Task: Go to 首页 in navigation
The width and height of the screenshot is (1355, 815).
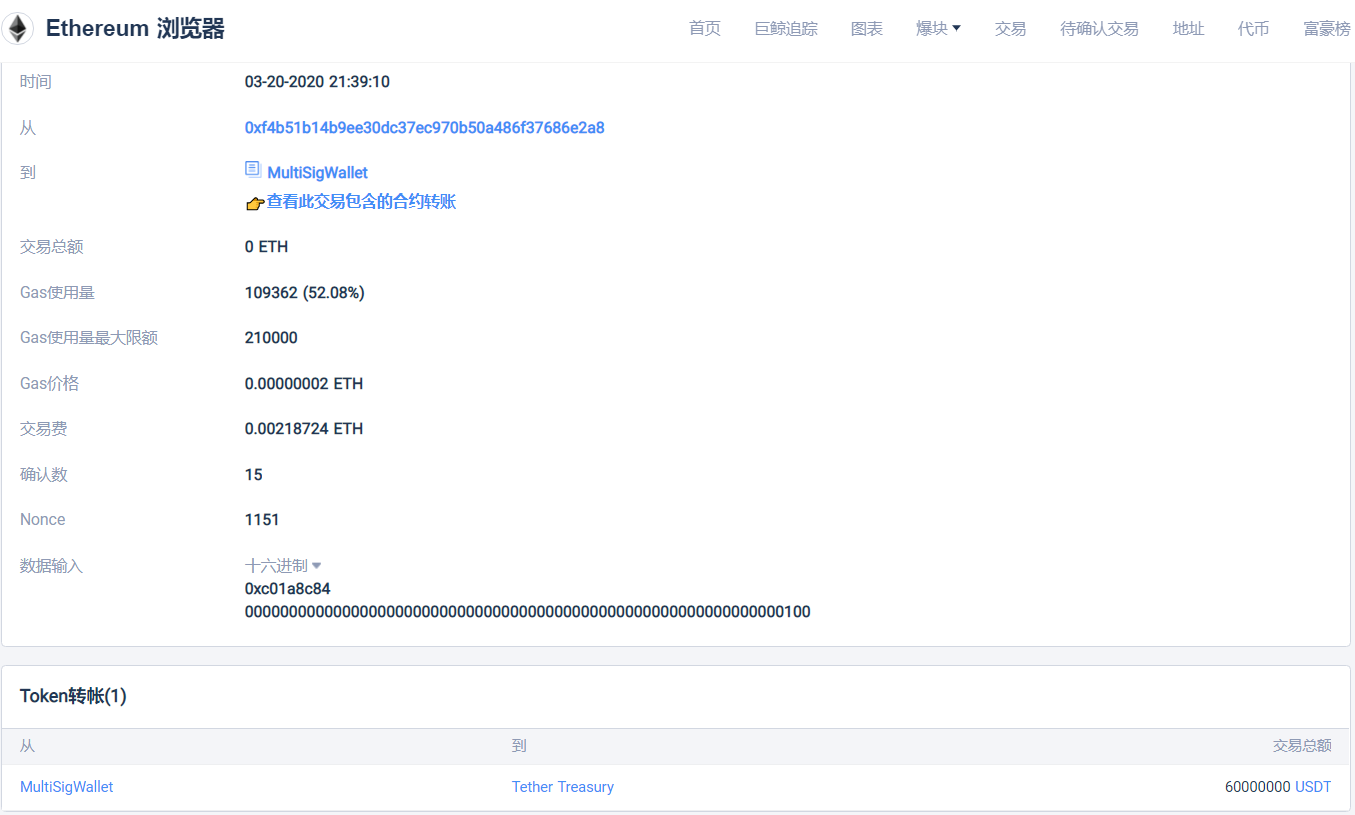Action: tap(705, 28)
